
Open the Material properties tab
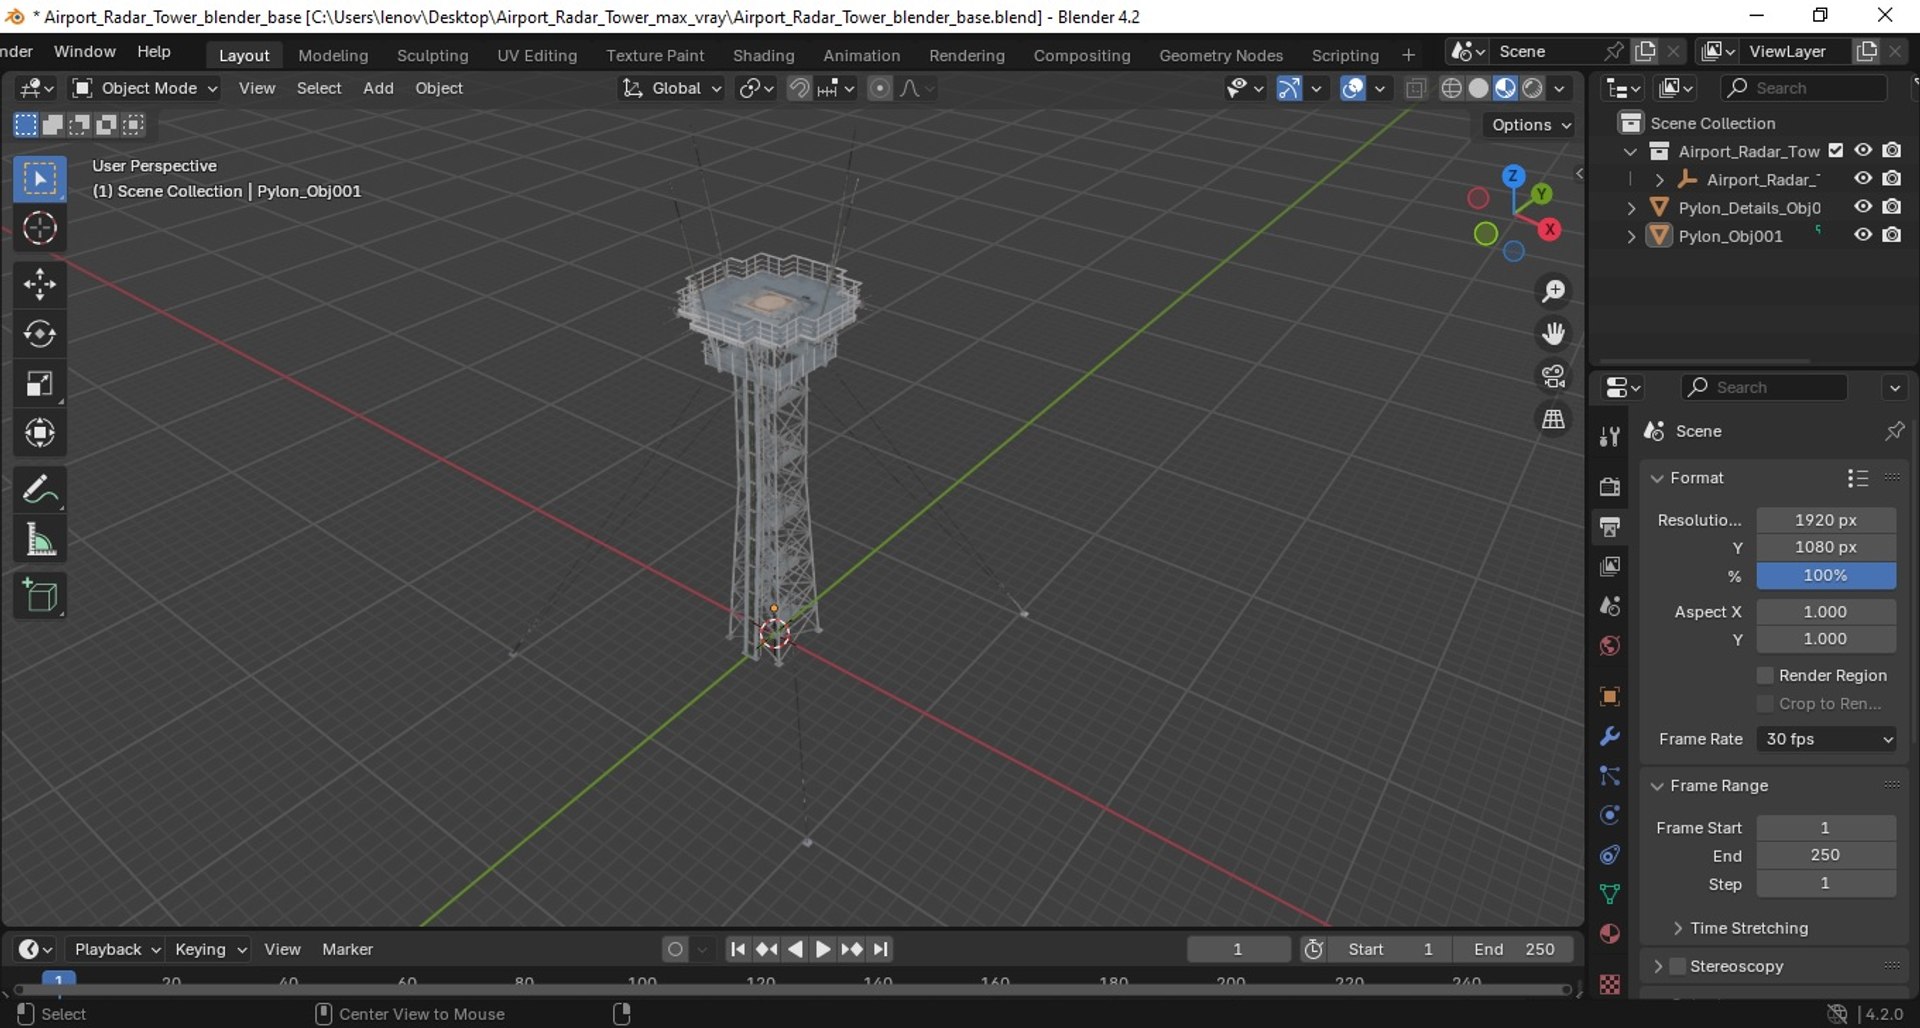click(1610, 934)
